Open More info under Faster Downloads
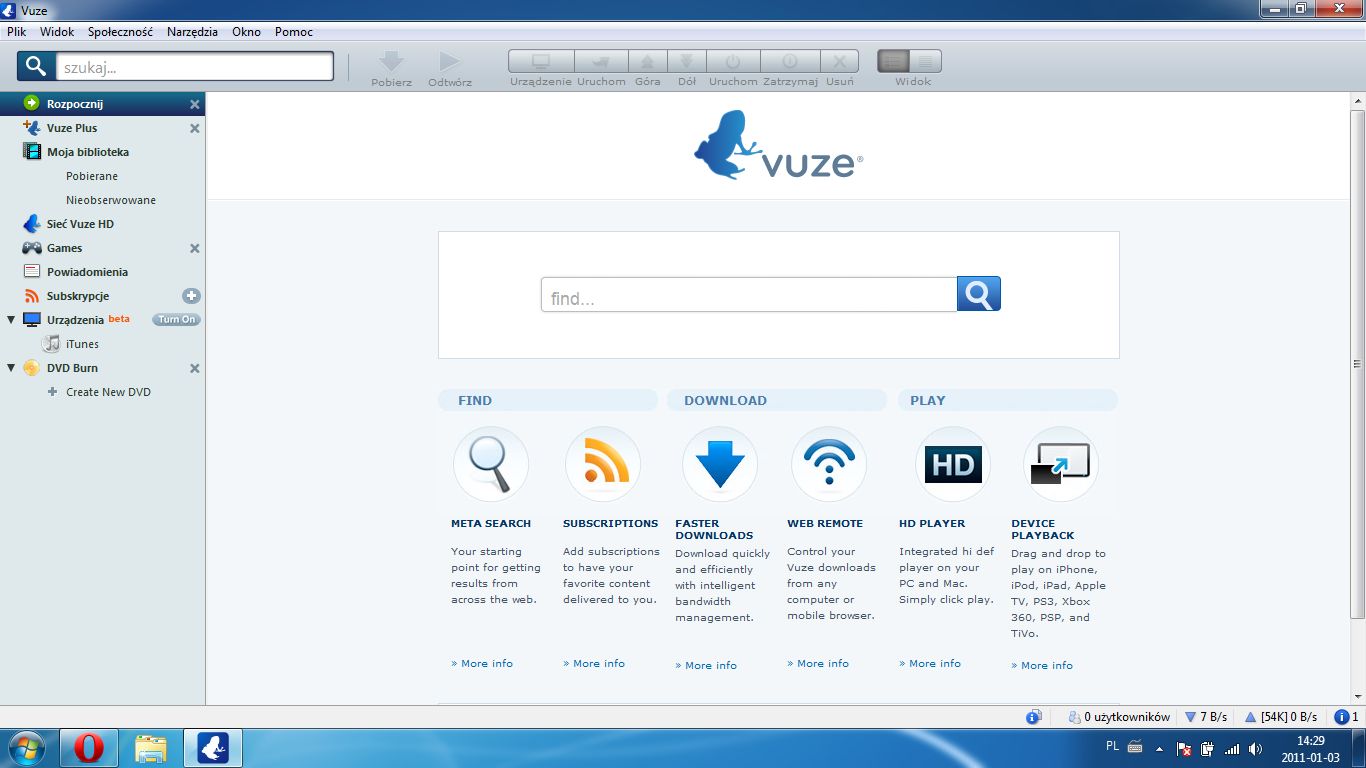Viewport: 1366px width, 768px height. click(x=706, y=665)
